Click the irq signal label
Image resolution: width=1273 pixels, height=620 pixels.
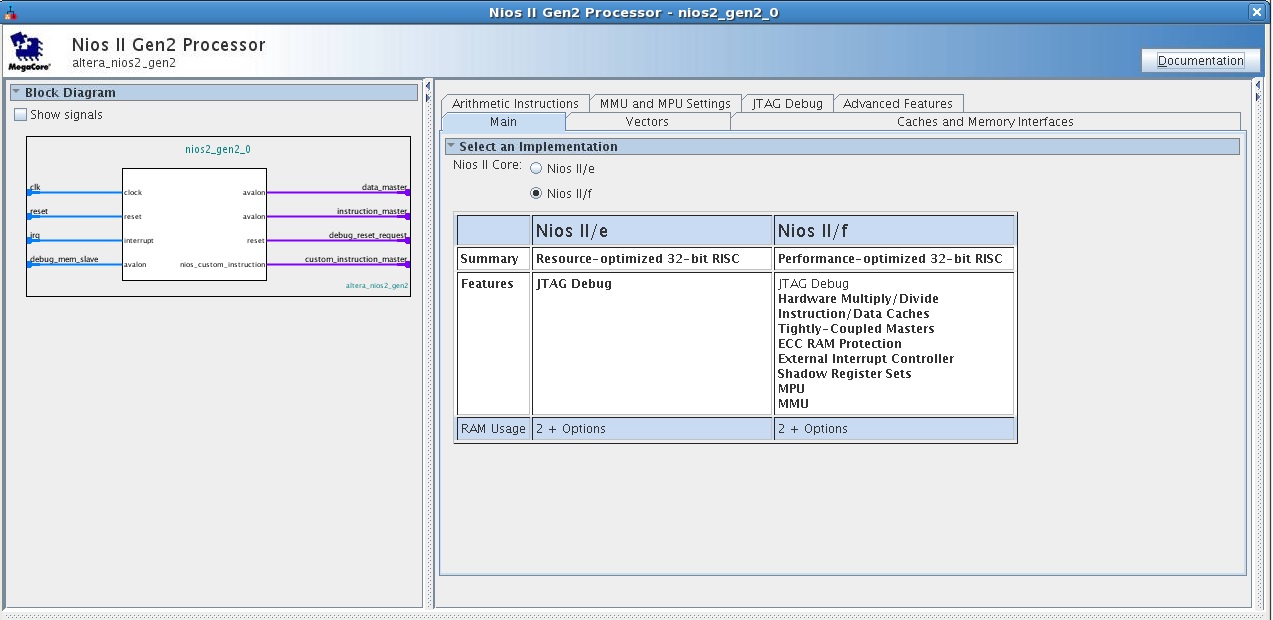34,236
